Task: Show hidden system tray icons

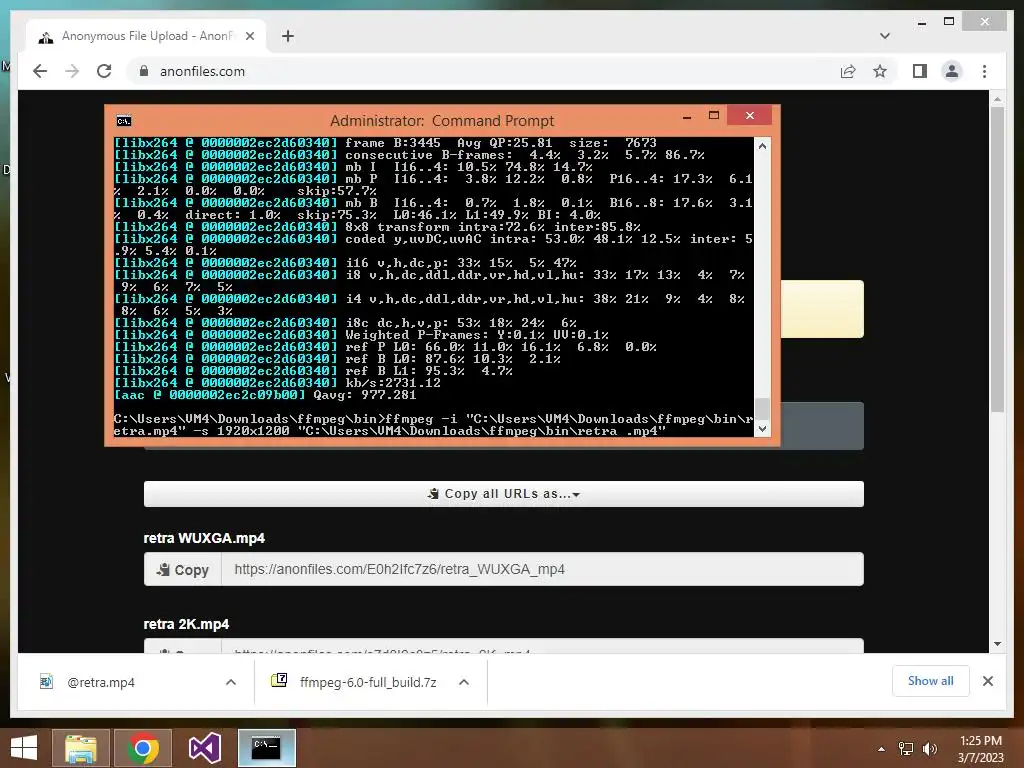Action: tap(882, 749)
